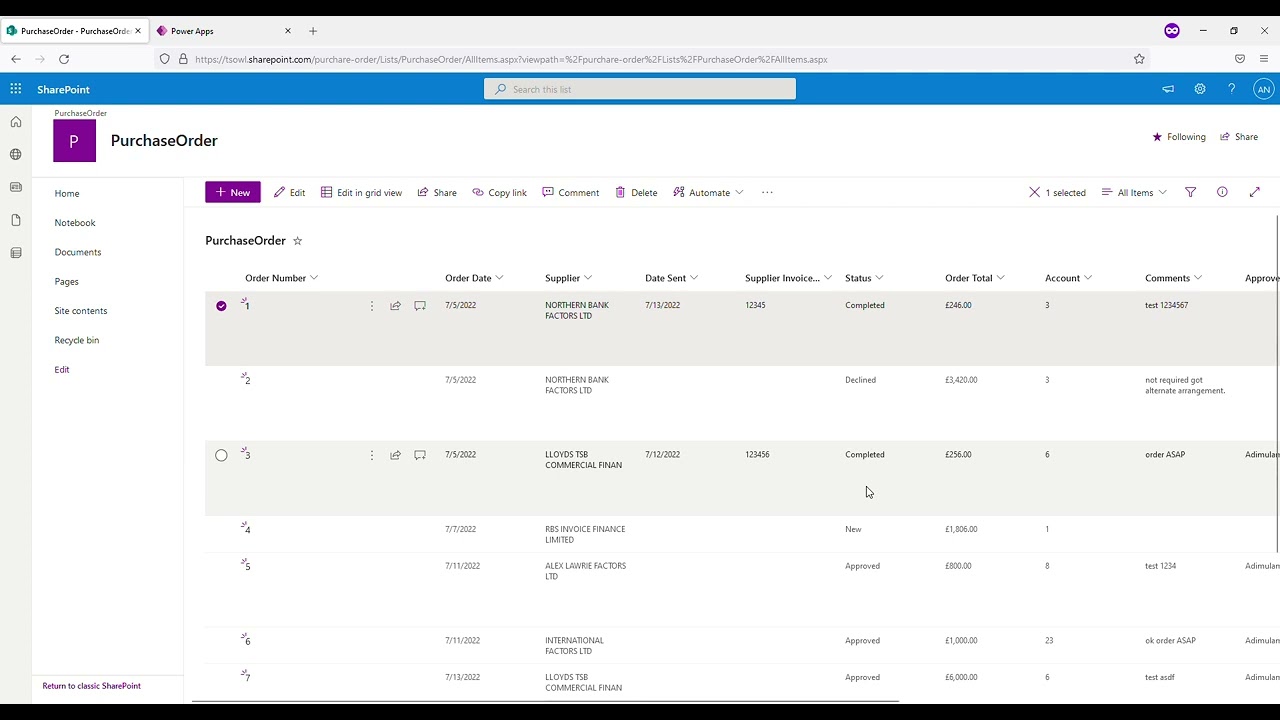Share order 3 row item

(x=396, y=455)
